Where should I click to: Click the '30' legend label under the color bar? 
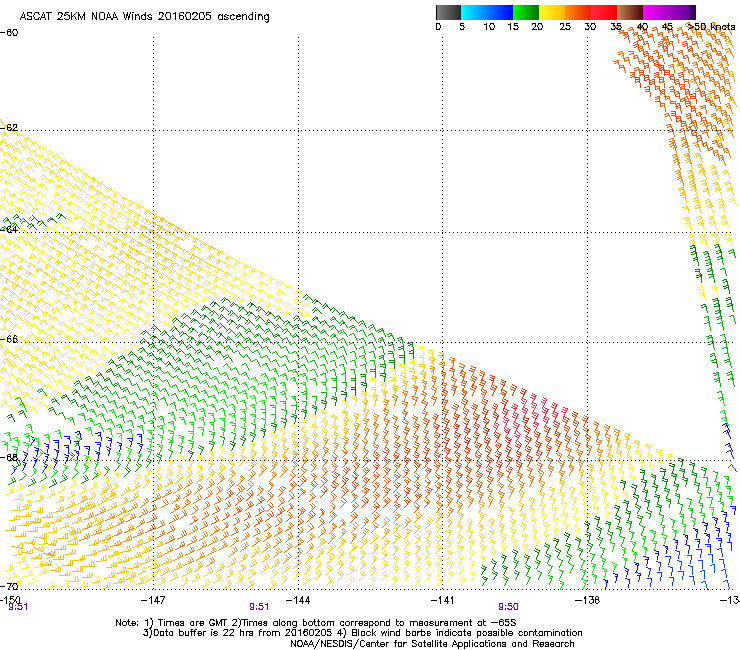(x=590, y=27)
